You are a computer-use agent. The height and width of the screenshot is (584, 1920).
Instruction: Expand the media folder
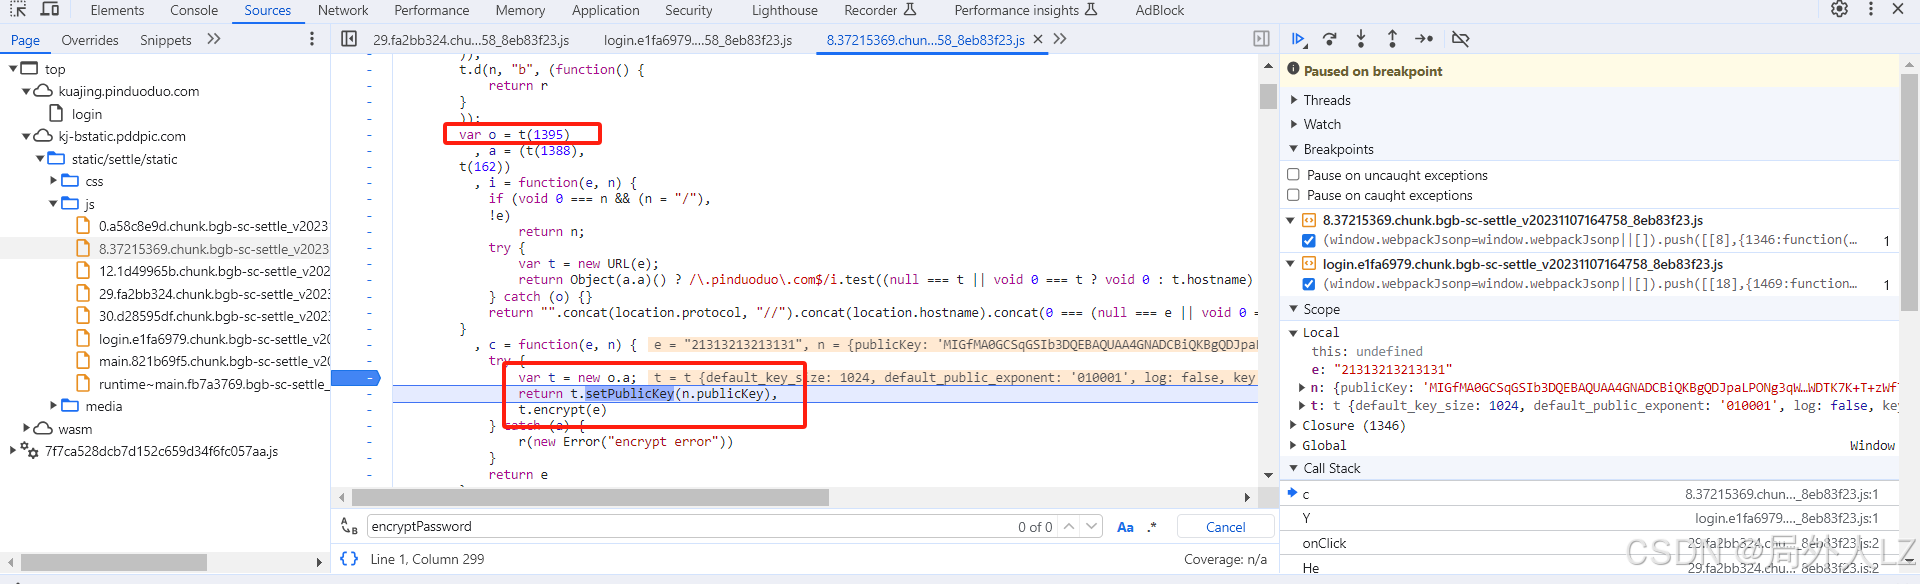click(54, 406)
